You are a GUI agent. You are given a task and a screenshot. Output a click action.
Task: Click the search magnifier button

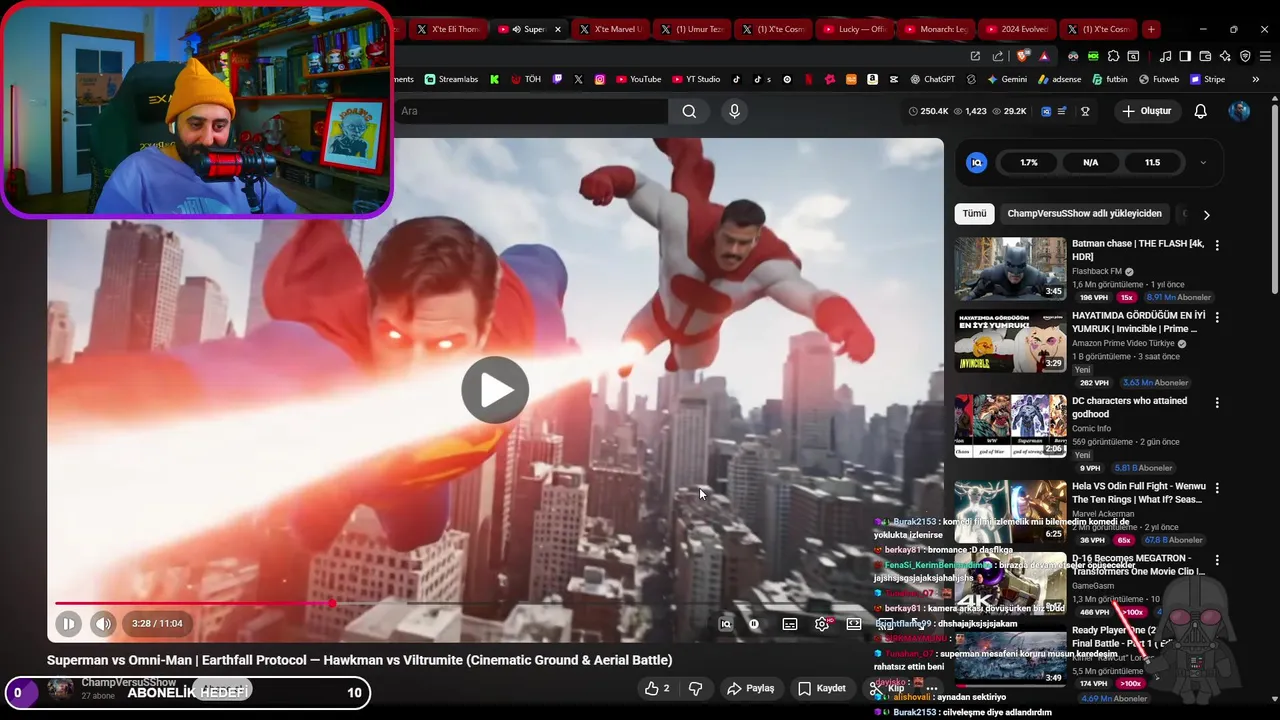(689, 111)
